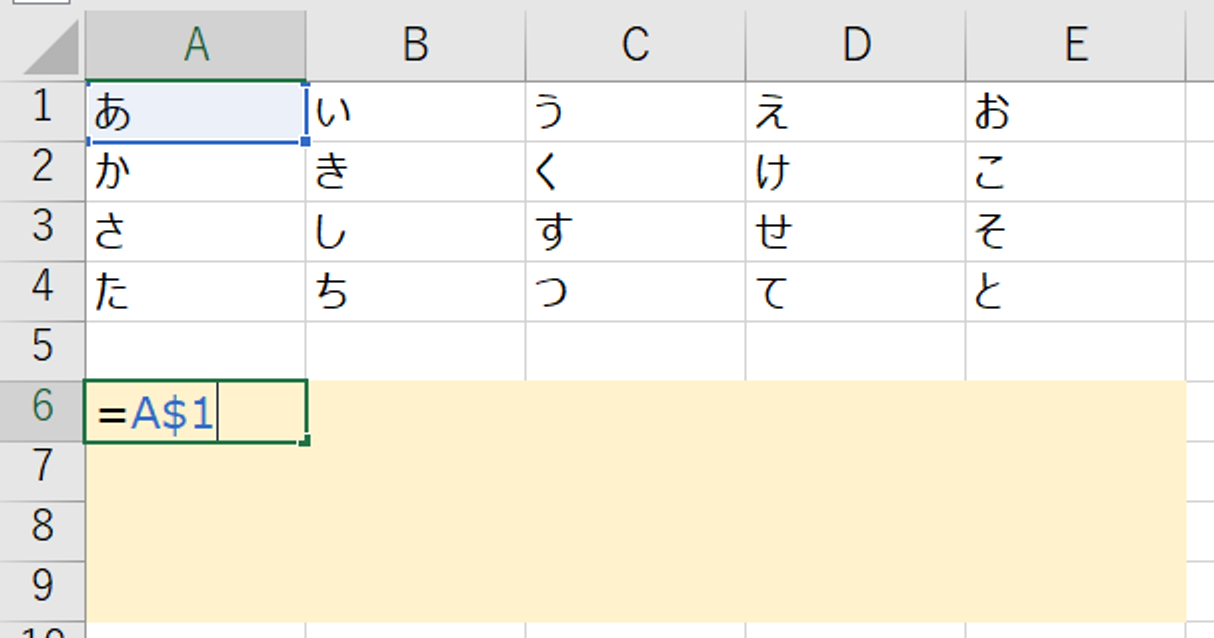Select column D header
The width and height of the screenshot is (1214, 638).
click(x=856, y=45)
